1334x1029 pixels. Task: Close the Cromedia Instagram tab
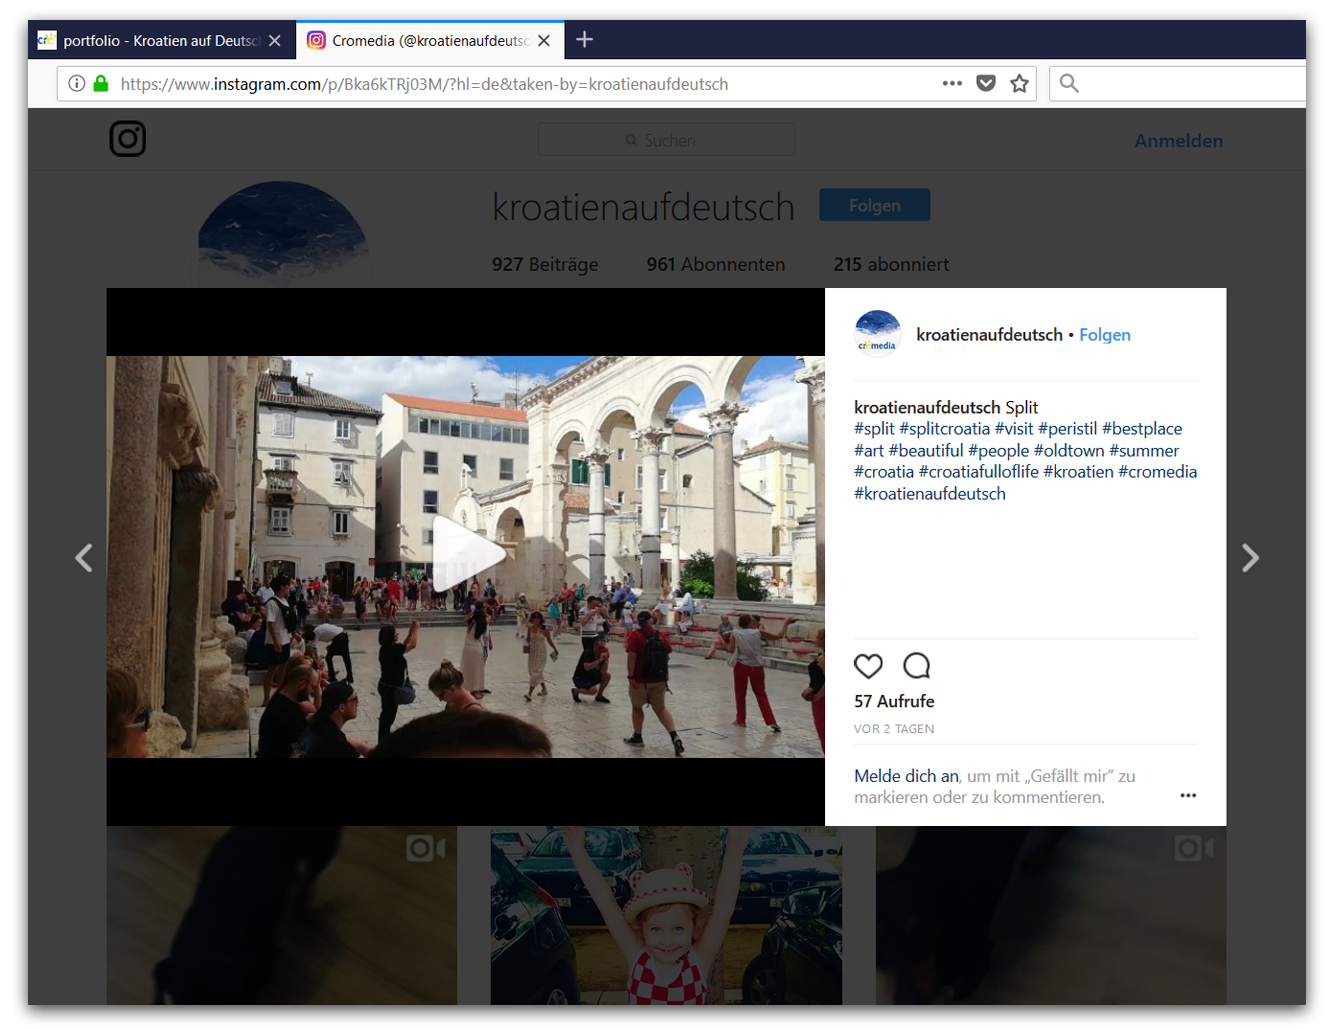[x=544, y=41]
